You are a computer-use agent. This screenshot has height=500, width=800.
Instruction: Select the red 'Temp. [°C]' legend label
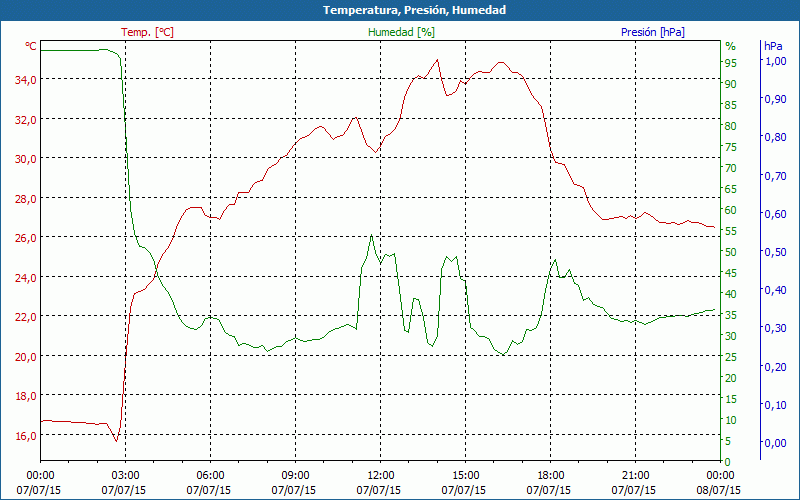[147, 32]
